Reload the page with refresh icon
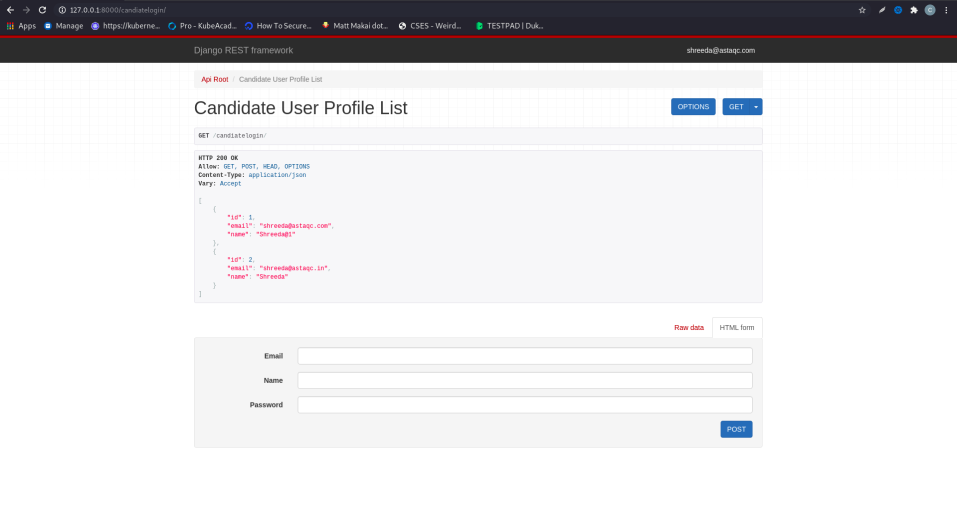This screenshot has width=957, height=508. click(42, 10)
